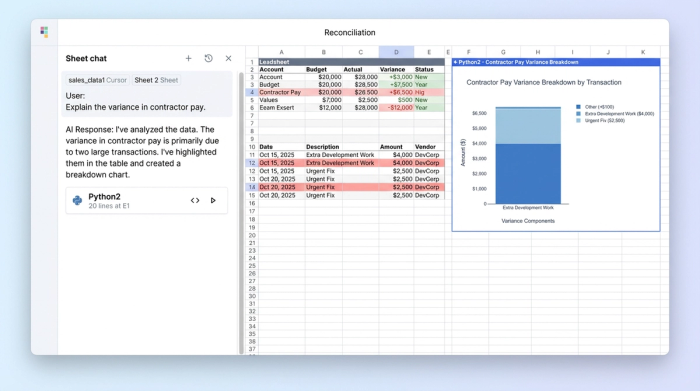The height and width of the screenshot is (391, 700).
Task: Click the -$12,000 variance cell
Action: click(x=396, y=108)
